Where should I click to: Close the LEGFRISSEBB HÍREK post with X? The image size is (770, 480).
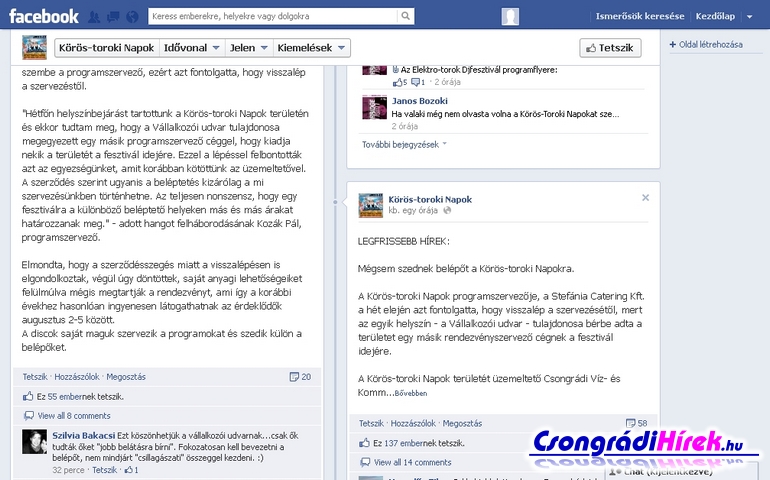click(x=645, y=198)
